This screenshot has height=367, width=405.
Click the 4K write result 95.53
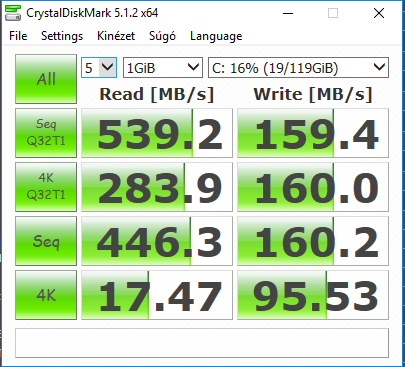pyautogui.click(x=313, y=295)
